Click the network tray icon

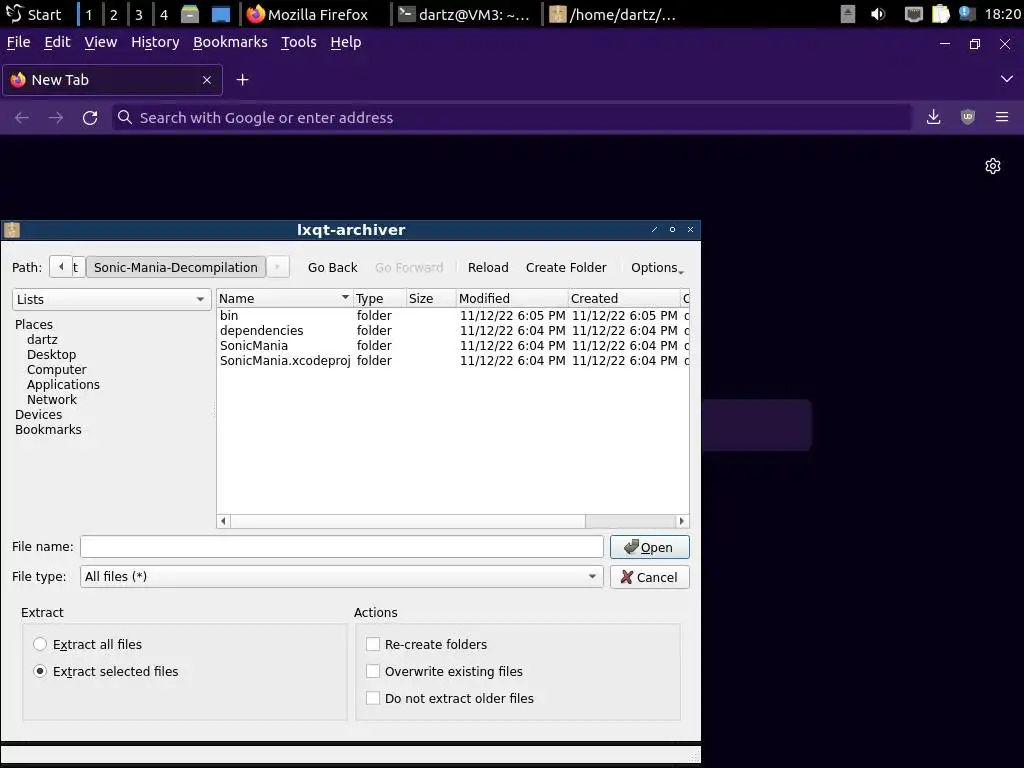coord(913,14)
